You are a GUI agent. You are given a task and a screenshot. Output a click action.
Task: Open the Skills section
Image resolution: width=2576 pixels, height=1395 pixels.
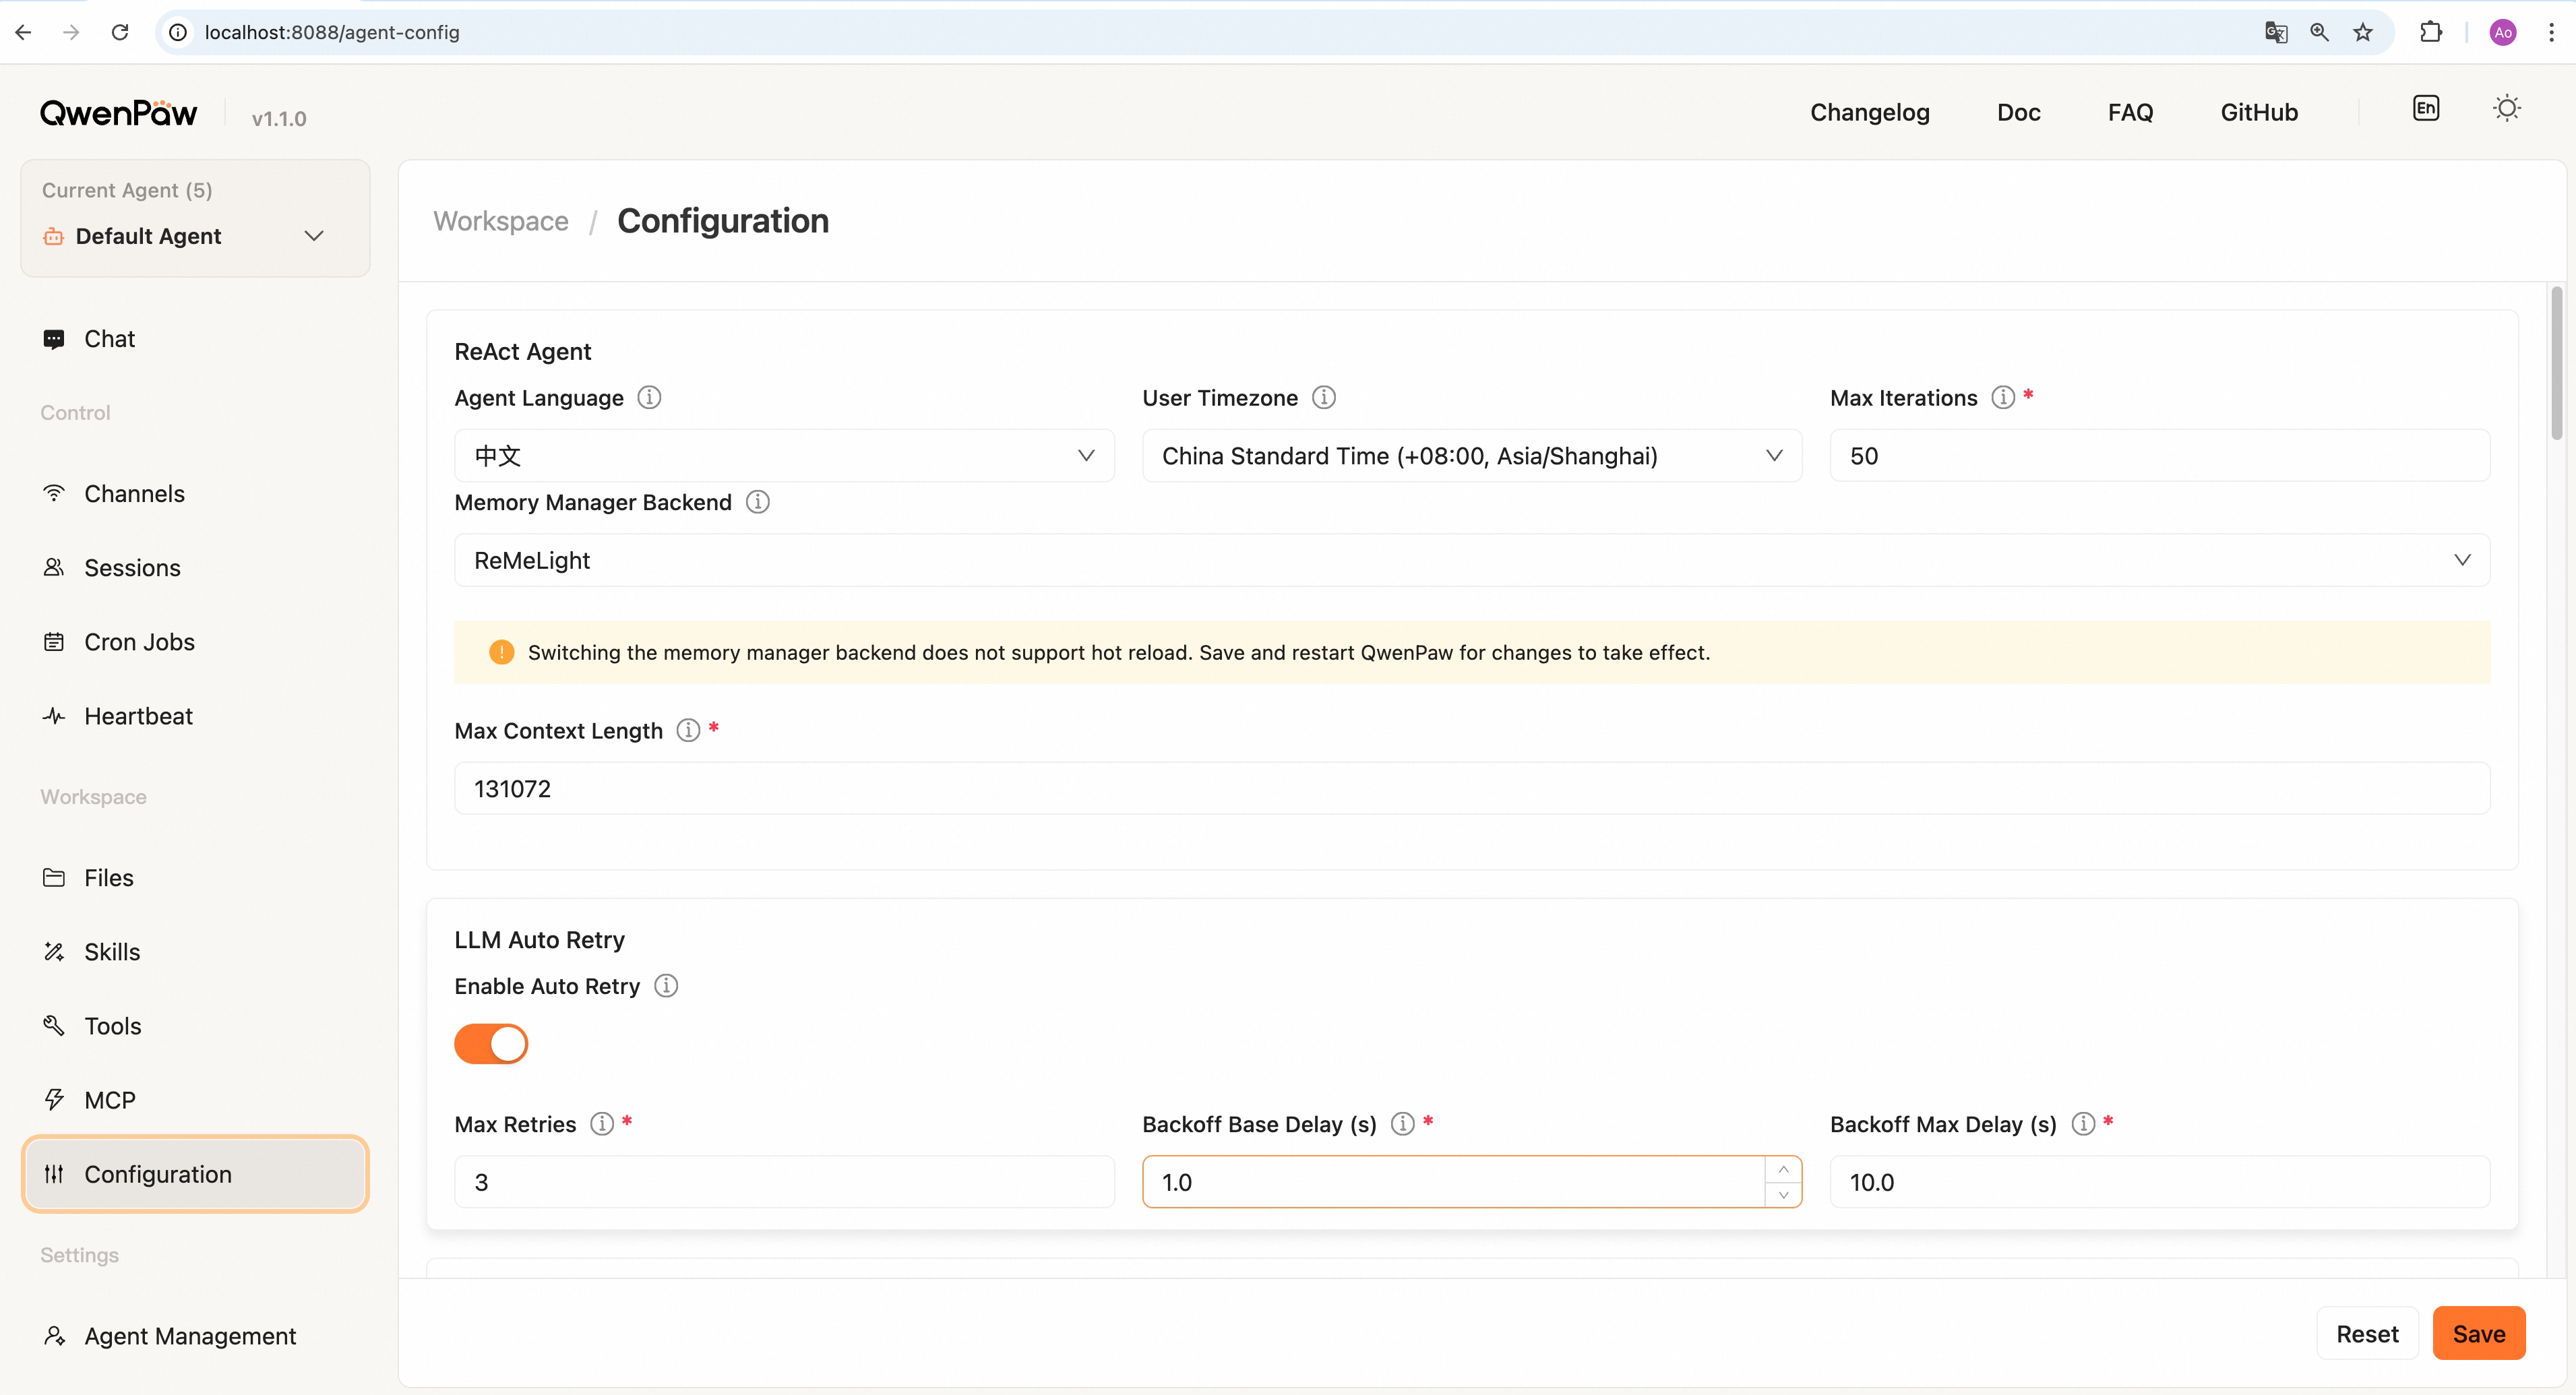coord(111,951)
